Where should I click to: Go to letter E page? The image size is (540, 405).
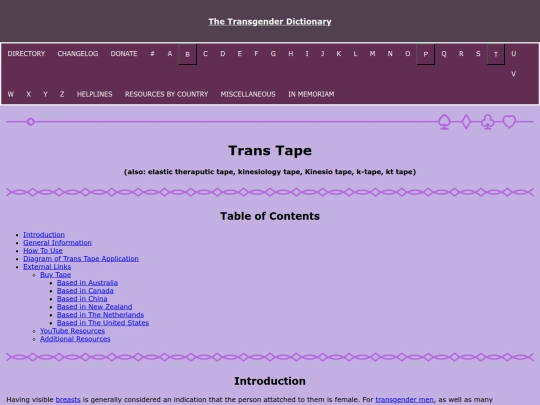click(x=240, y=54)
